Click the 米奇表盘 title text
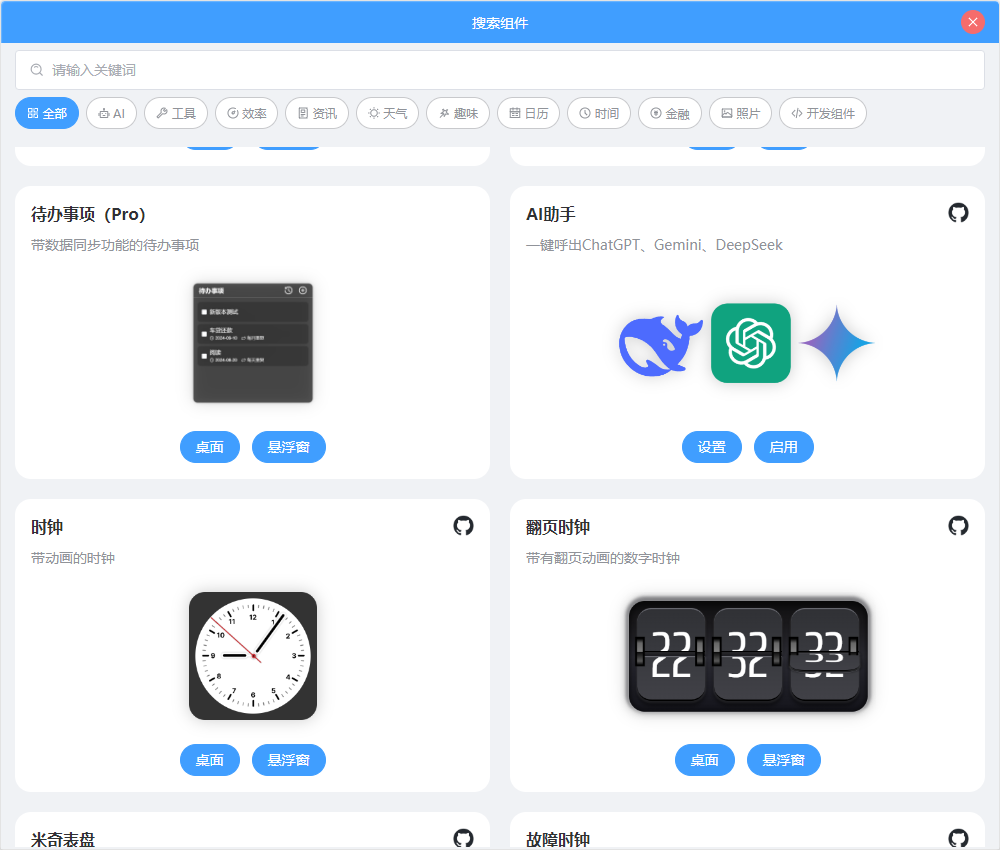 (63, 840)
